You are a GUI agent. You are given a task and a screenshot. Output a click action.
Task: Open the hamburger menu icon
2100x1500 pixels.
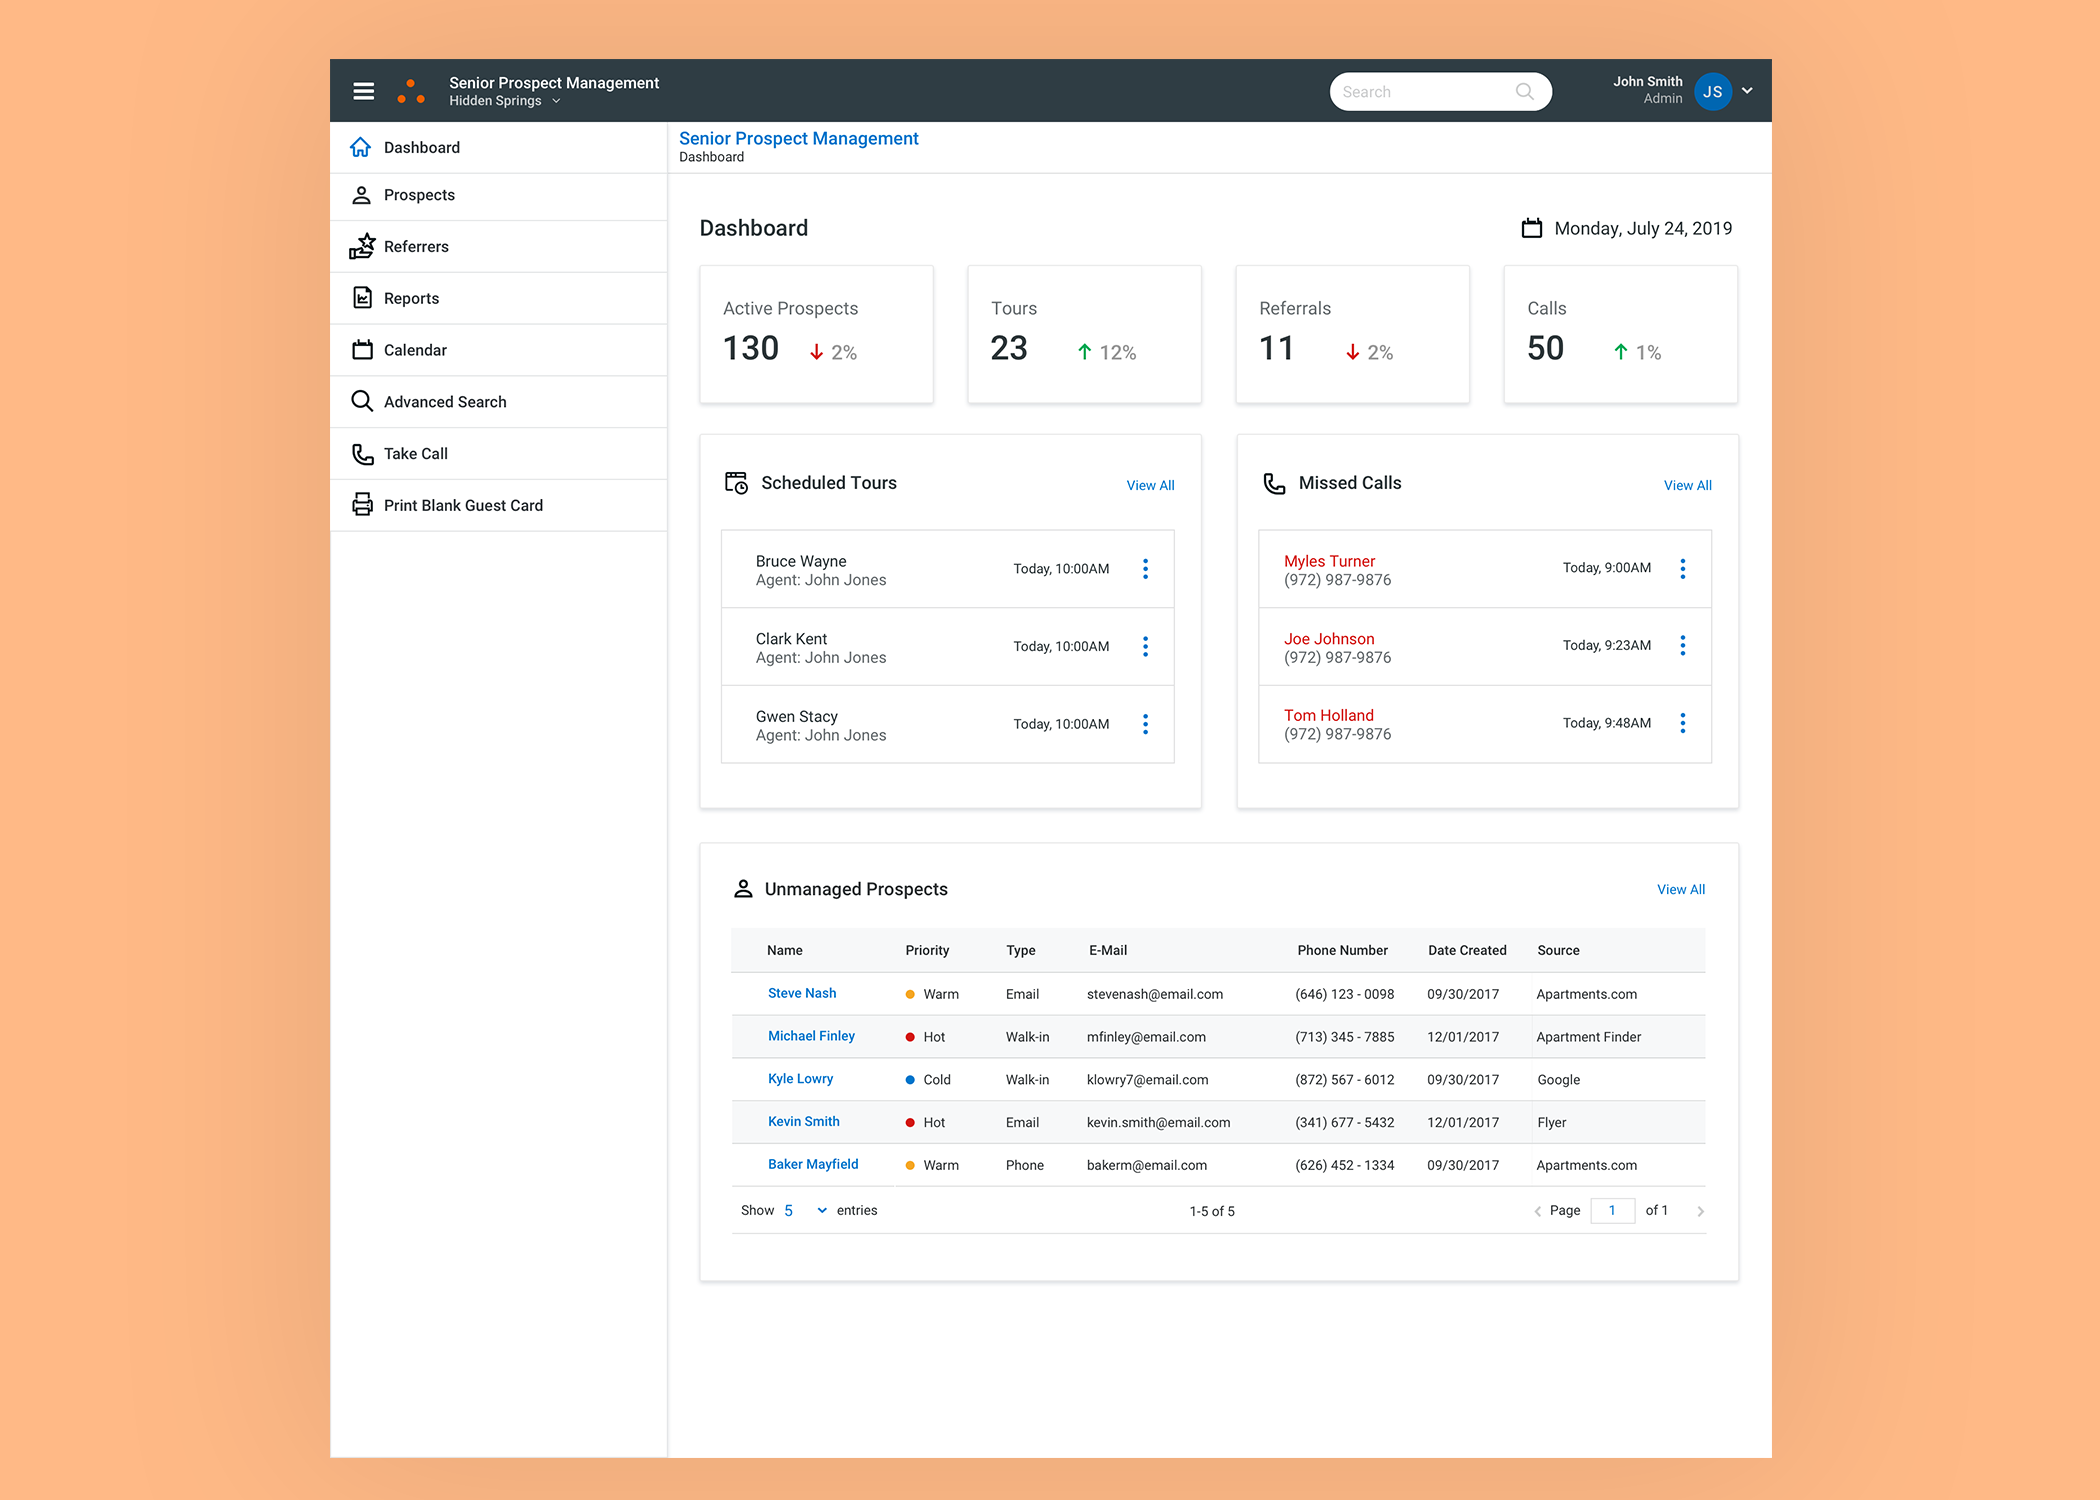pos(363,91)
